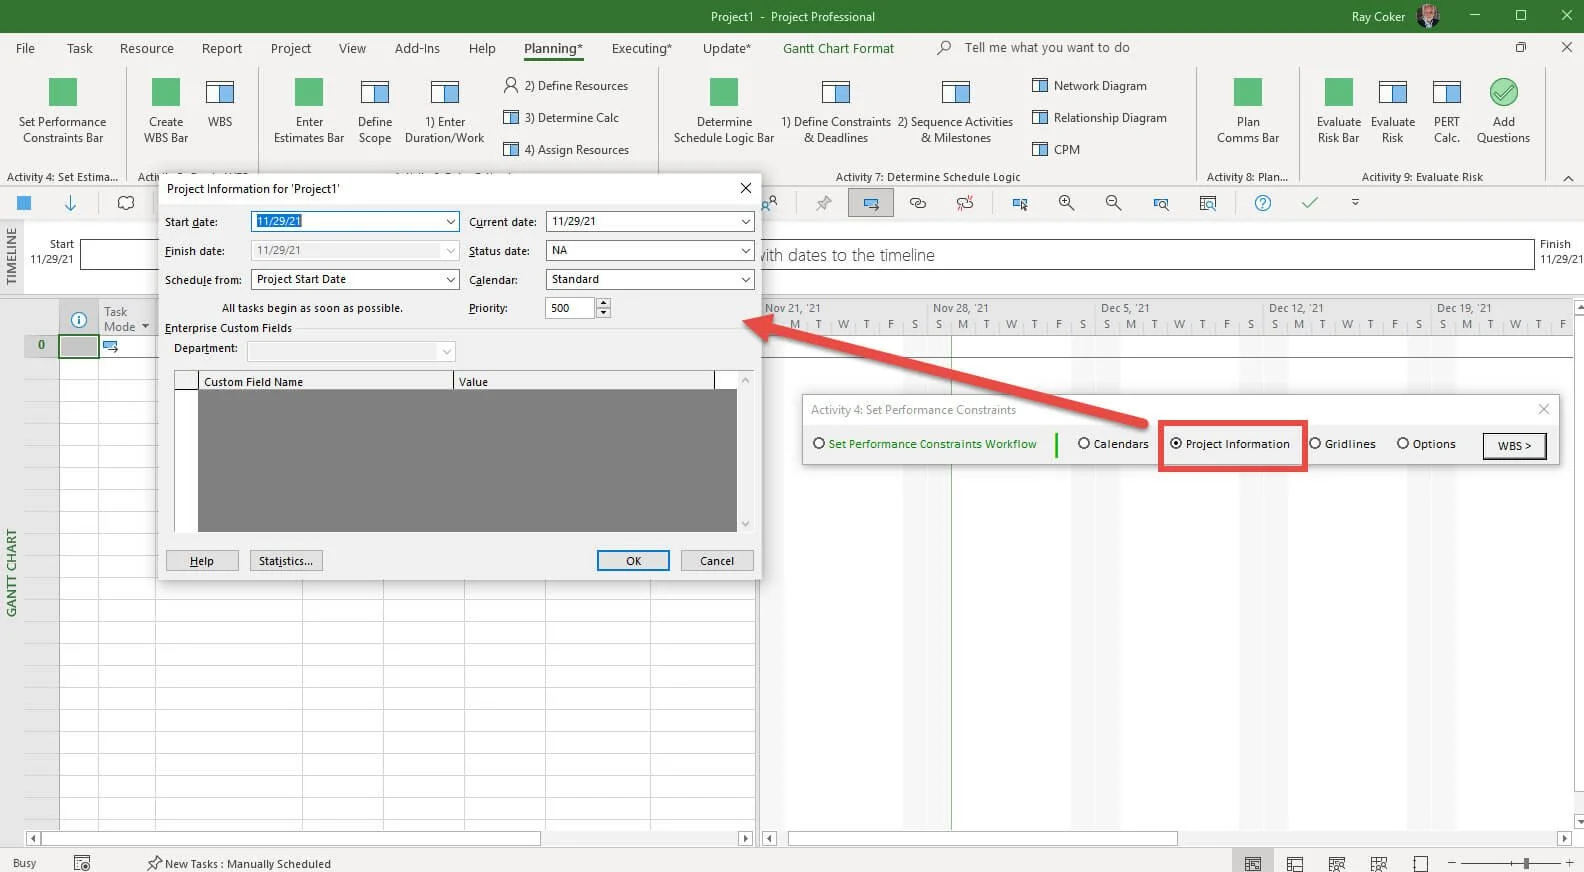The width and height of the screenshot is (1584, 872).
Task: Open the Network Diagram view
Action: coord(1090,86)
